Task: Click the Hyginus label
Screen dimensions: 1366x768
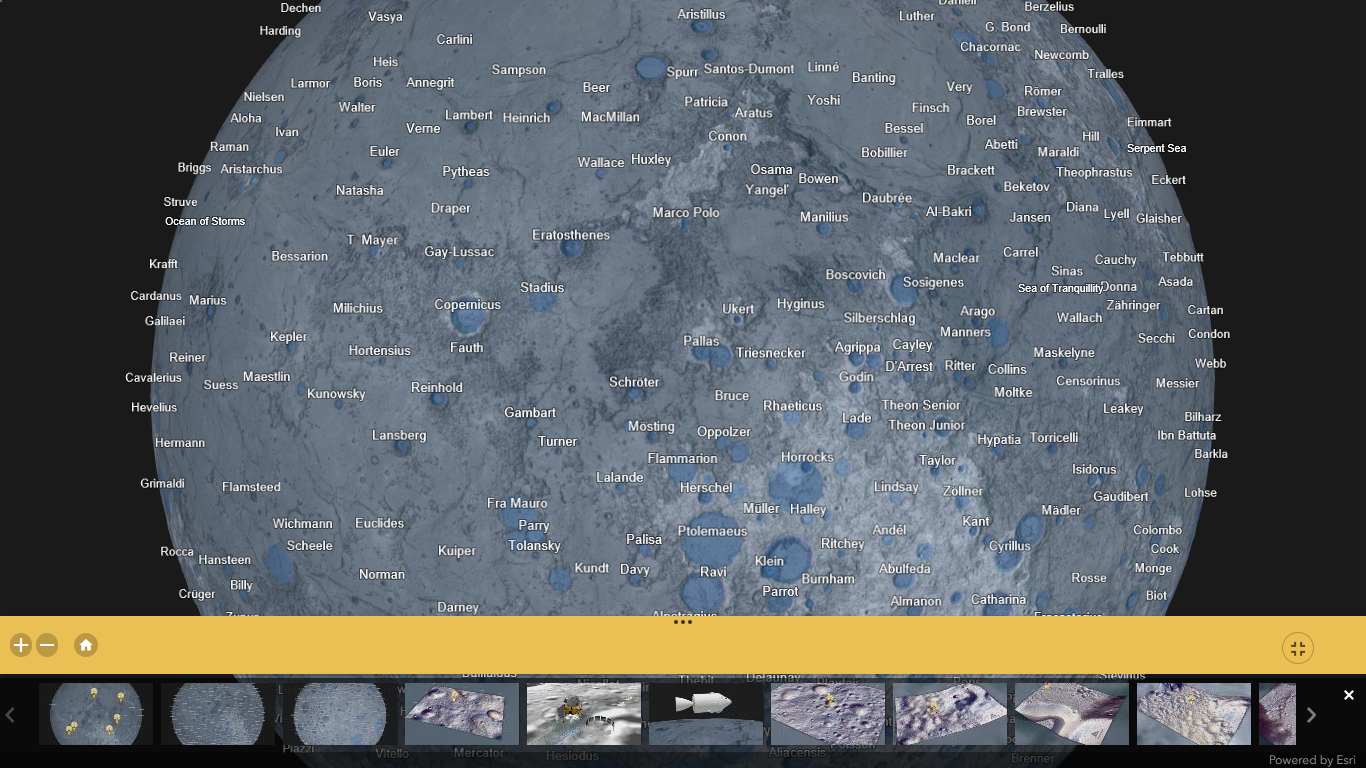Action: [801, 304]
